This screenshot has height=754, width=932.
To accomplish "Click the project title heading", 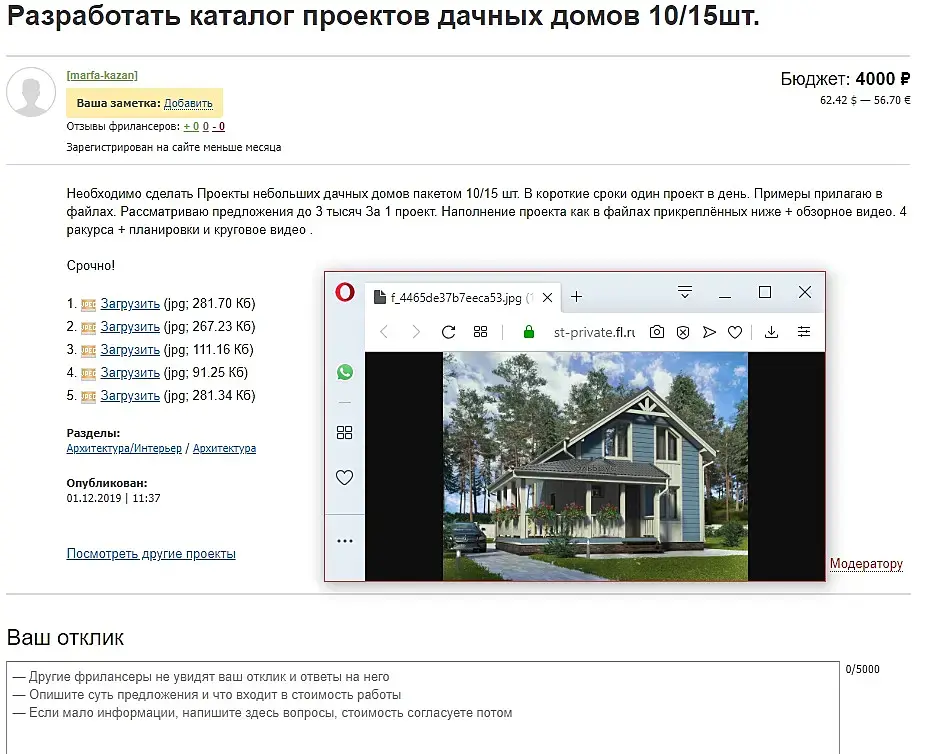I will click(x=383, y=15).
